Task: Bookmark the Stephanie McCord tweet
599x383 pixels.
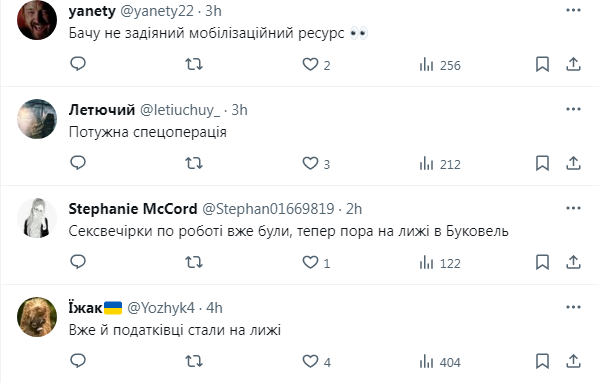Action: pyautogui.click(x=542, y=262)
